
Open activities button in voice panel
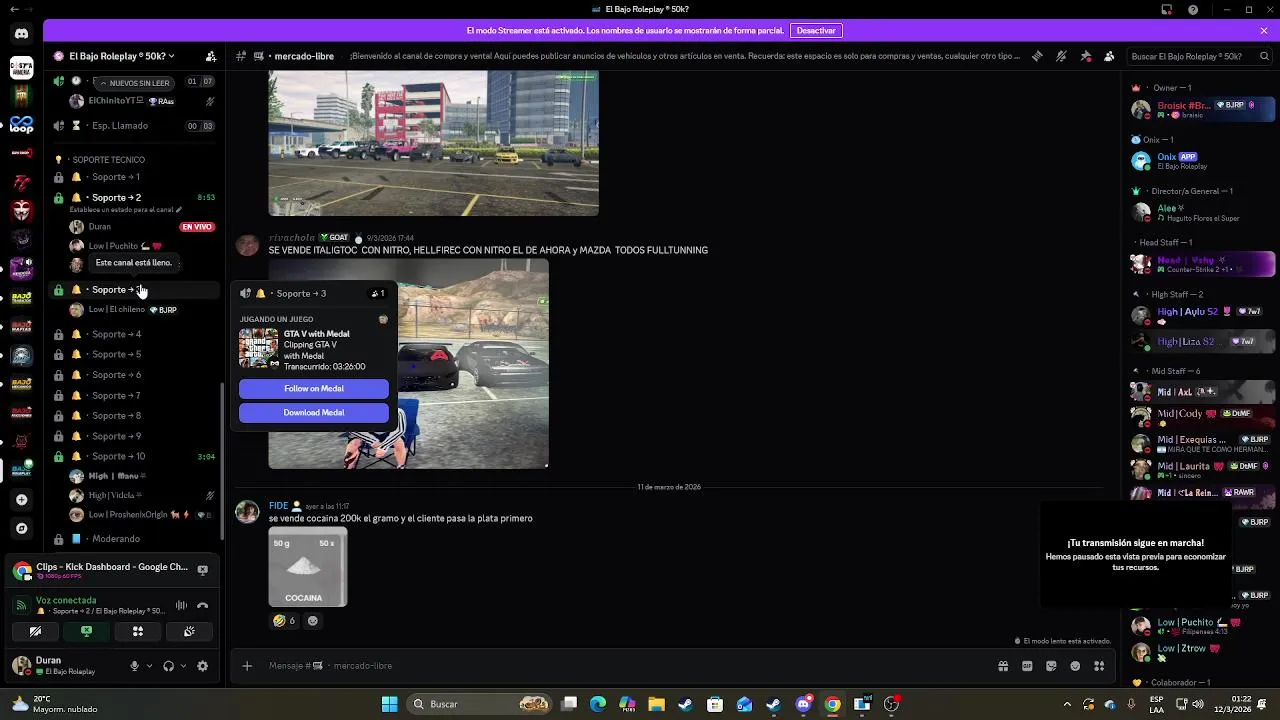point(138,631)
